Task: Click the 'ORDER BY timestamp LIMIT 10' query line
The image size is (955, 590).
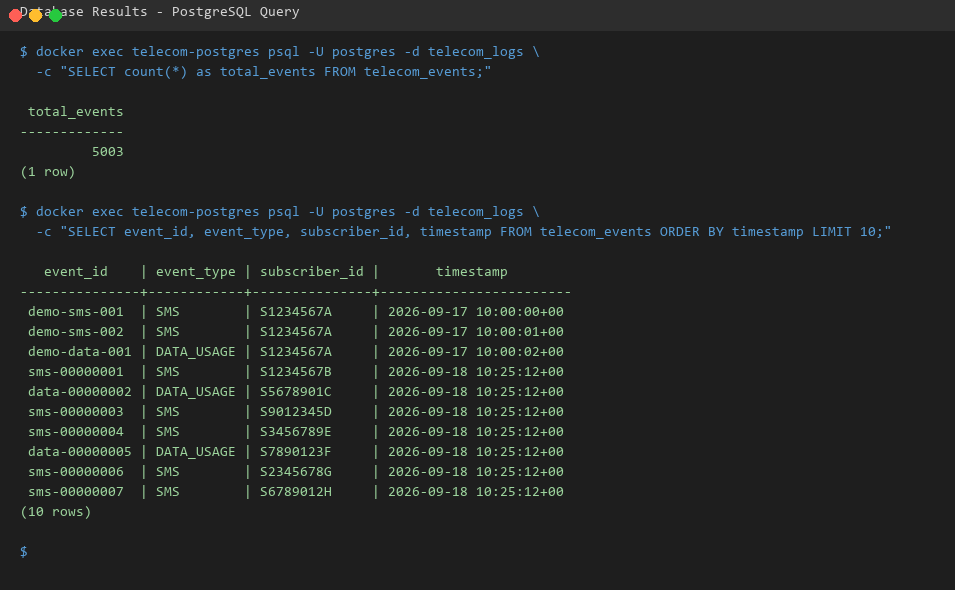Action: [x=463, y=232]
